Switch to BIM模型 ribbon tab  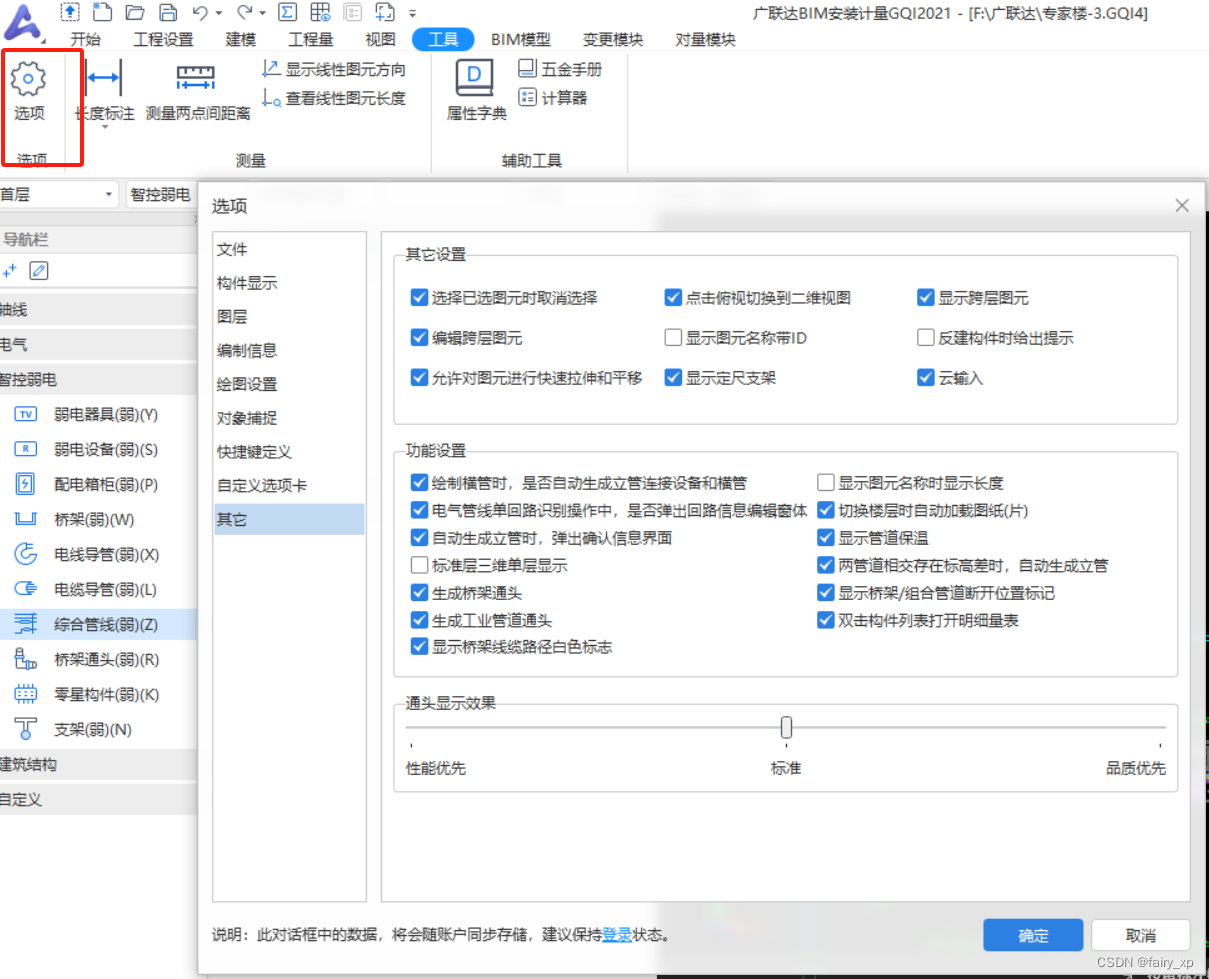coord(520,40)
